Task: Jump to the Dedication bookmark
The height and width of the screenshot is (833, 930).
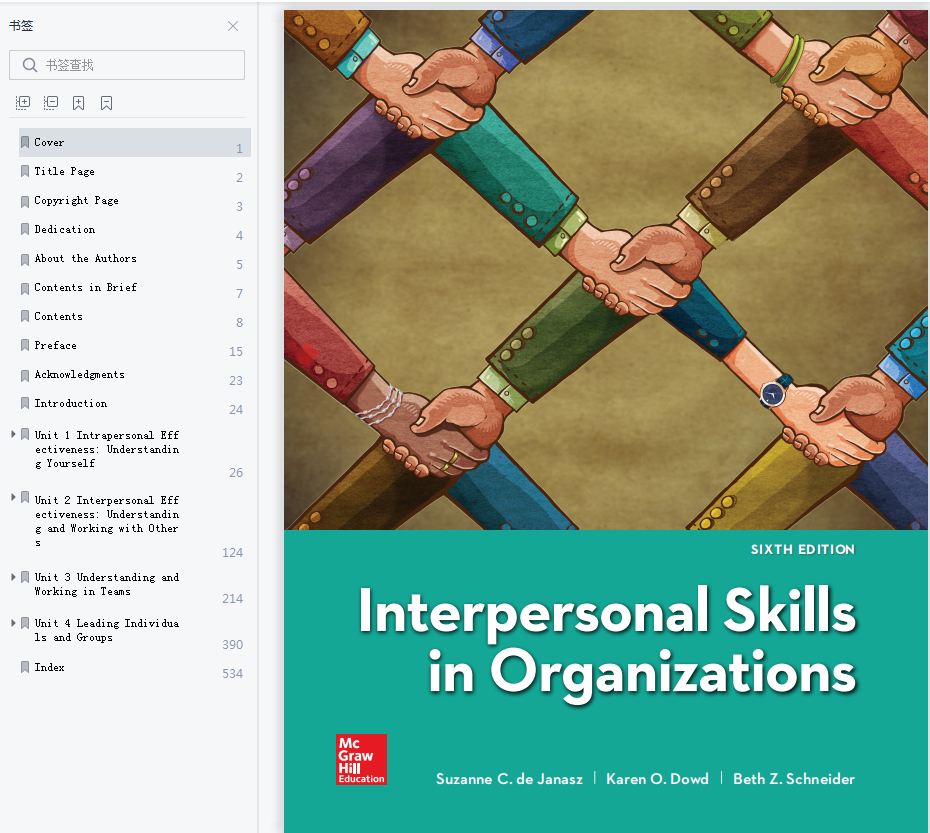Action: tap(64, 230)
